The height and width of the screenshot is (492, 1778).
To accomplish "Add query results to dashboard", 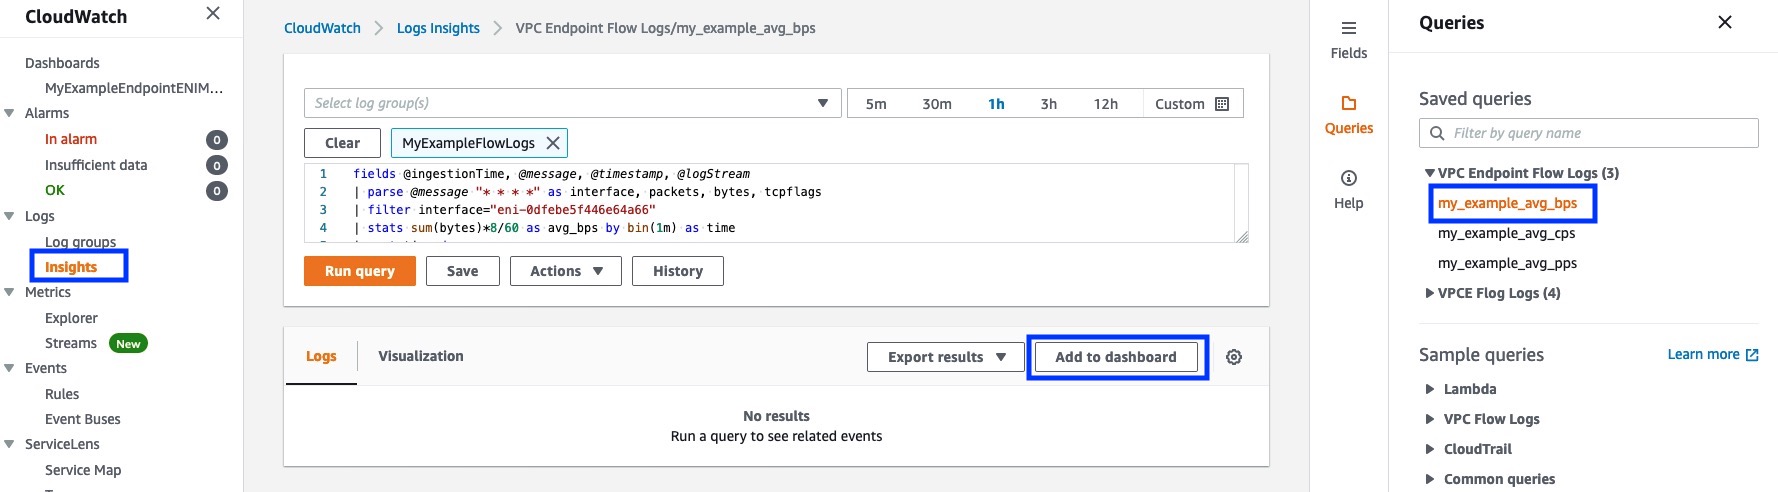I will (1116, 357).
